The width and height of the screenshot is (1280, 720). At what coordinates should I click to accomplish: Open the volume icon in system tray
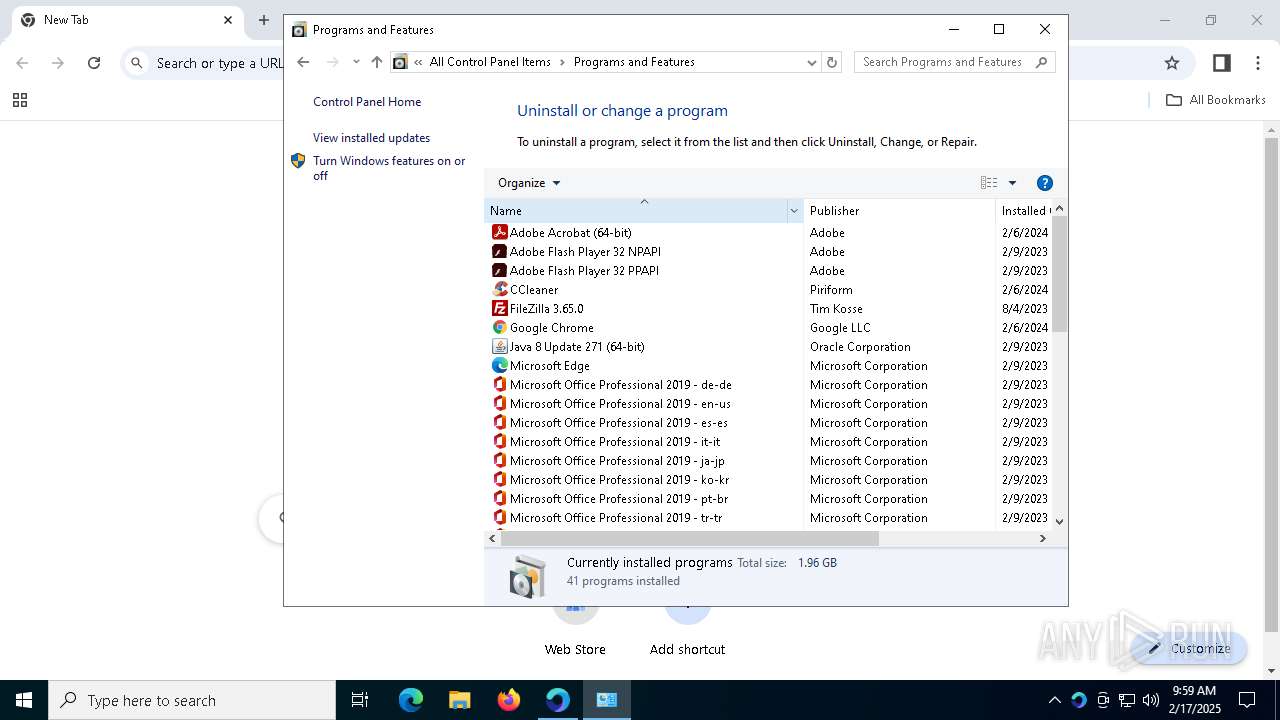[x=1150, y=700]
